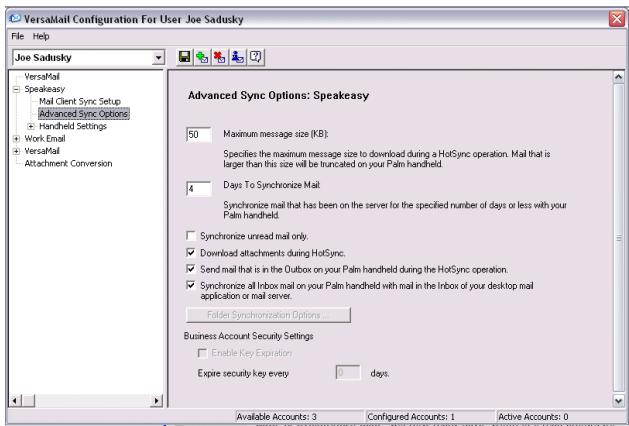Click the tree panel scroll left arrow
This screenshot has height=426, width=629.
click(x=15, y=400)
